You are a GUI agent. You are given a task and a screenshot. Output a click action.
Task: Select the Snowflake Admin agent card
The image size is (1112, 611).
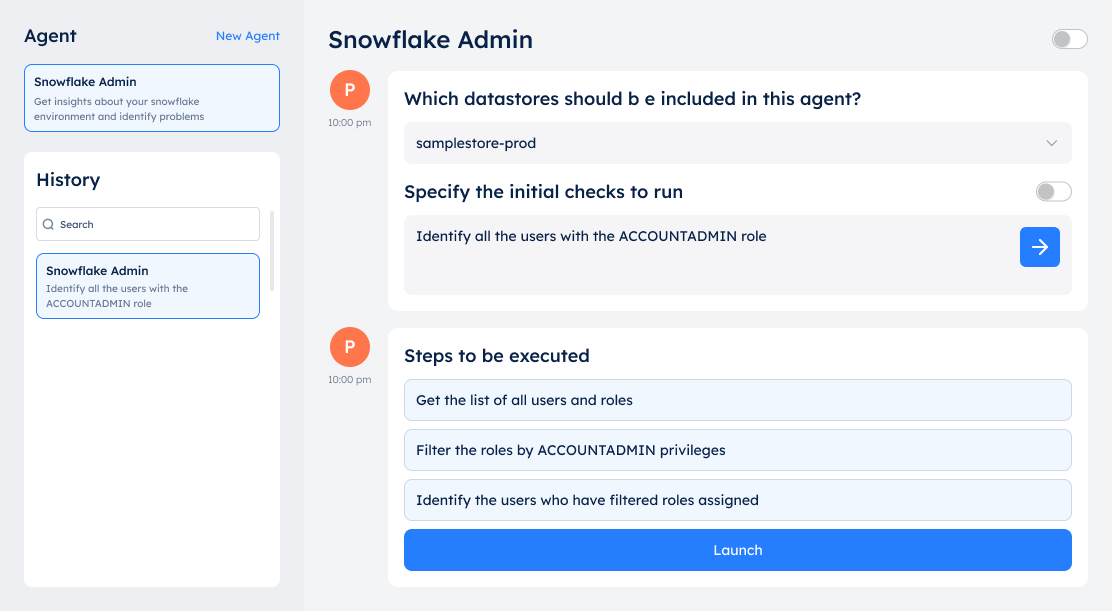[x=151, y=97]
